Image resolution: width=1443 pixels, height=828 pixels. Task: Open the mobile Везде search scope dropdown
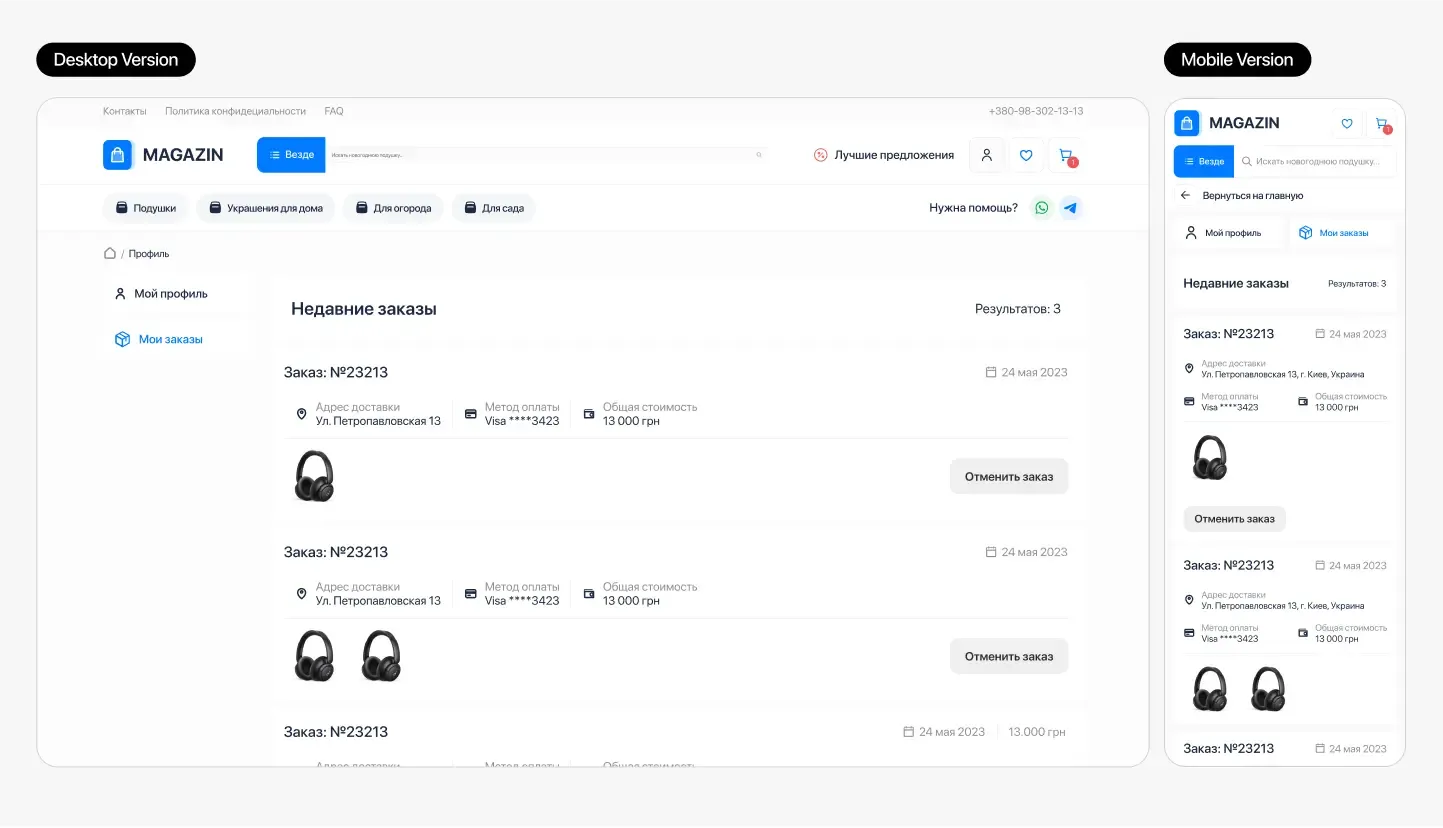(x=1203, y=161)
